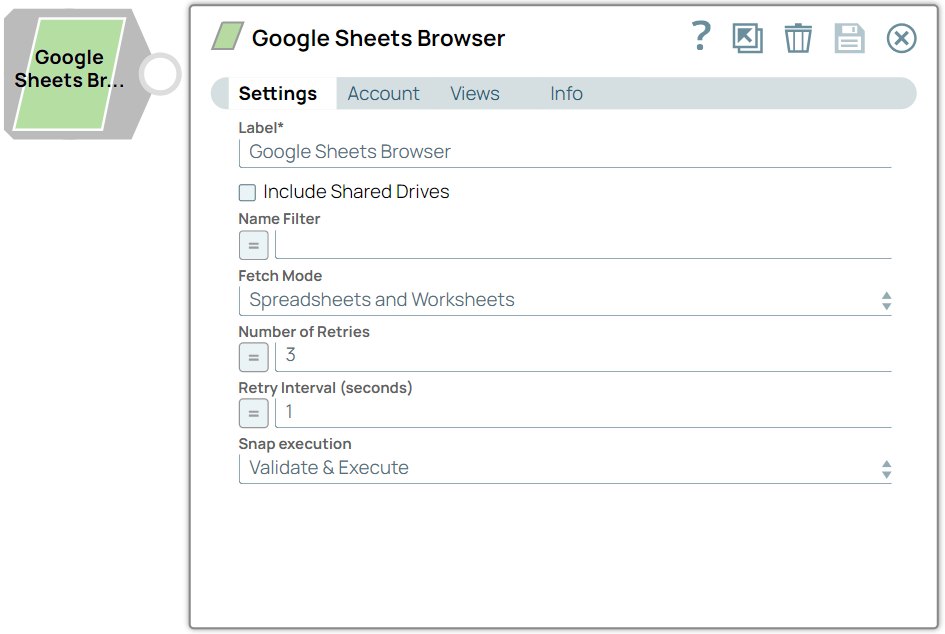Select the Google Sheets Browser snap on canvas

pos(70,74)
